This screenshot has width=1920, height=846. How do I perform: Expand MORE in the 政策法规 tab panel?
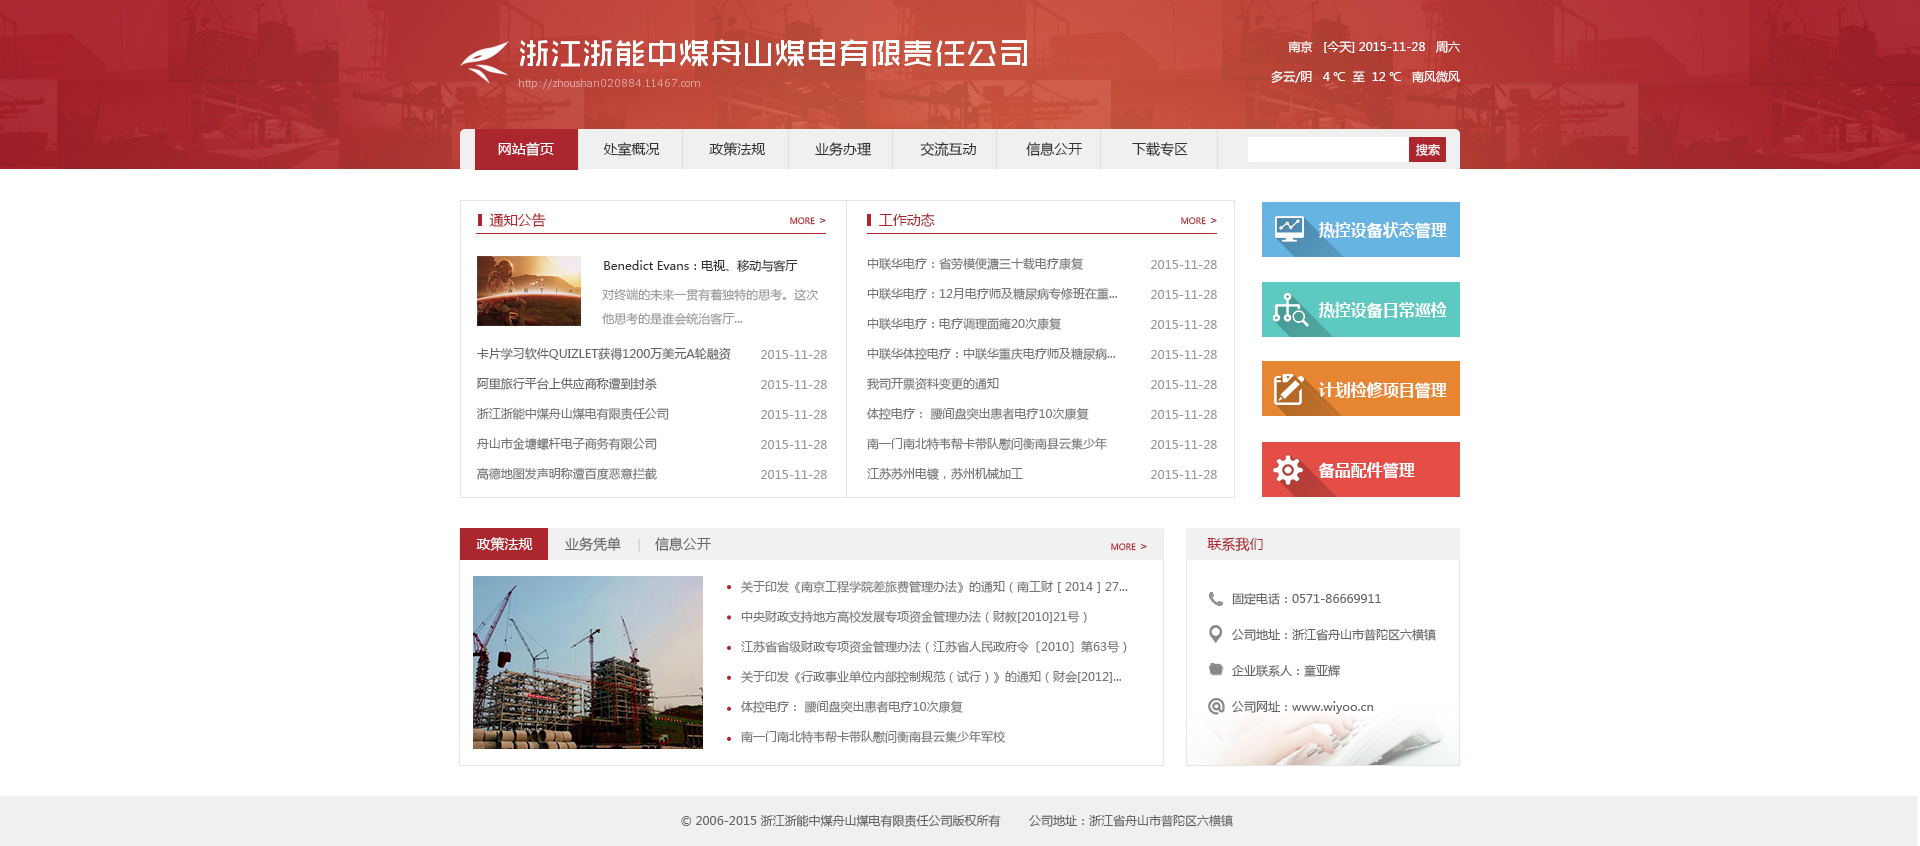pos(1128,547)
